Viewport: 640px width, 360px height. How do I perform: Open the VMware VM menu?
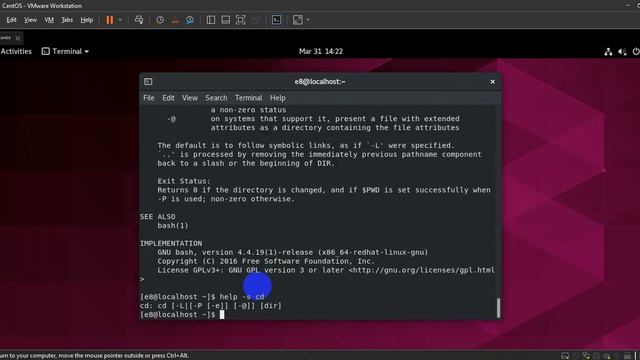pos(49,20)
